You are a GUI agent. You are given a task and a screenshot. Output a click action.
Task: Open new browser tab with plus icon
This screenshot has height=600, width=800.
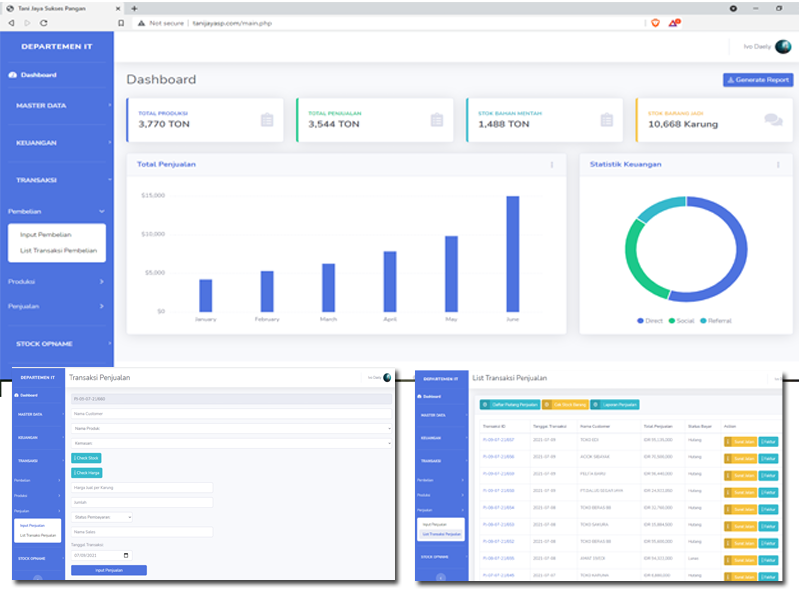pos(134,7)
